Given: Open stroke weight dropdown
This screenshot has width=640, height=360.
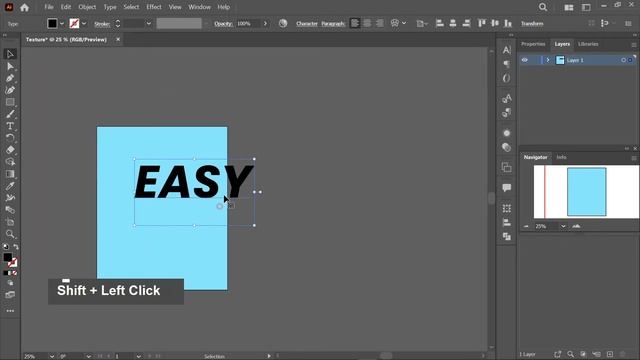Looking at the screenshot, I should [x=149, y=24].
